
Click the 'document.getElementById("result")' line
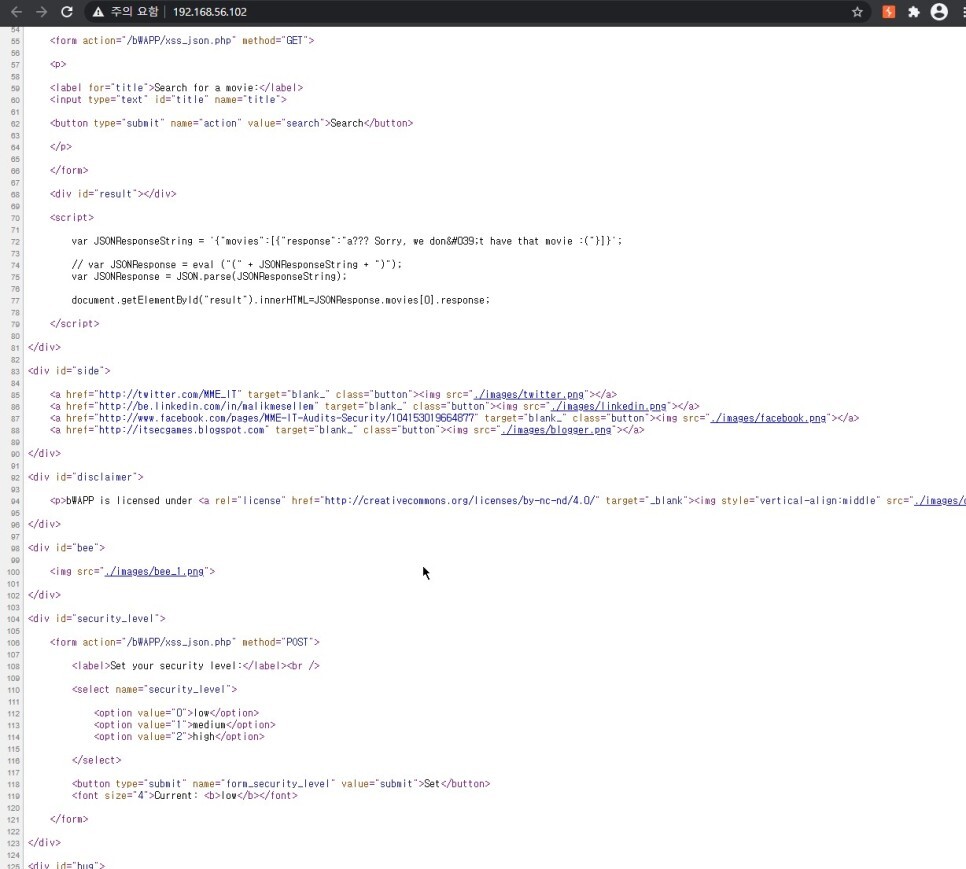(280, 300)
